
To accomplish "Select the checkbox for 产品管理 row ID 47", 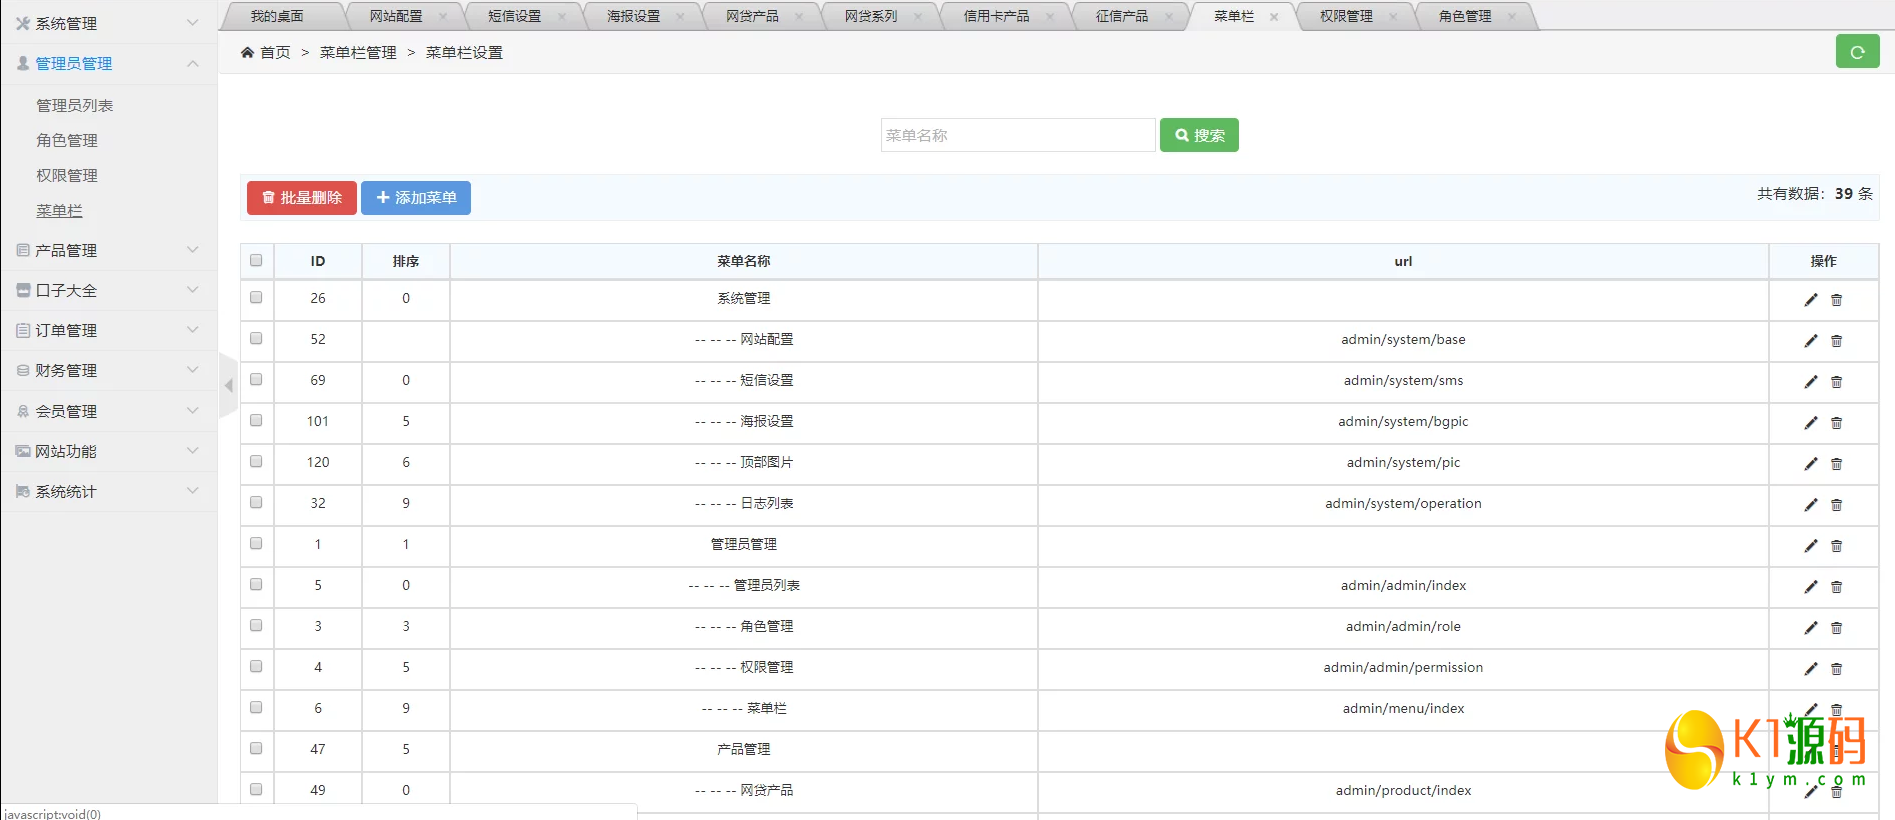I will (256, 748).
